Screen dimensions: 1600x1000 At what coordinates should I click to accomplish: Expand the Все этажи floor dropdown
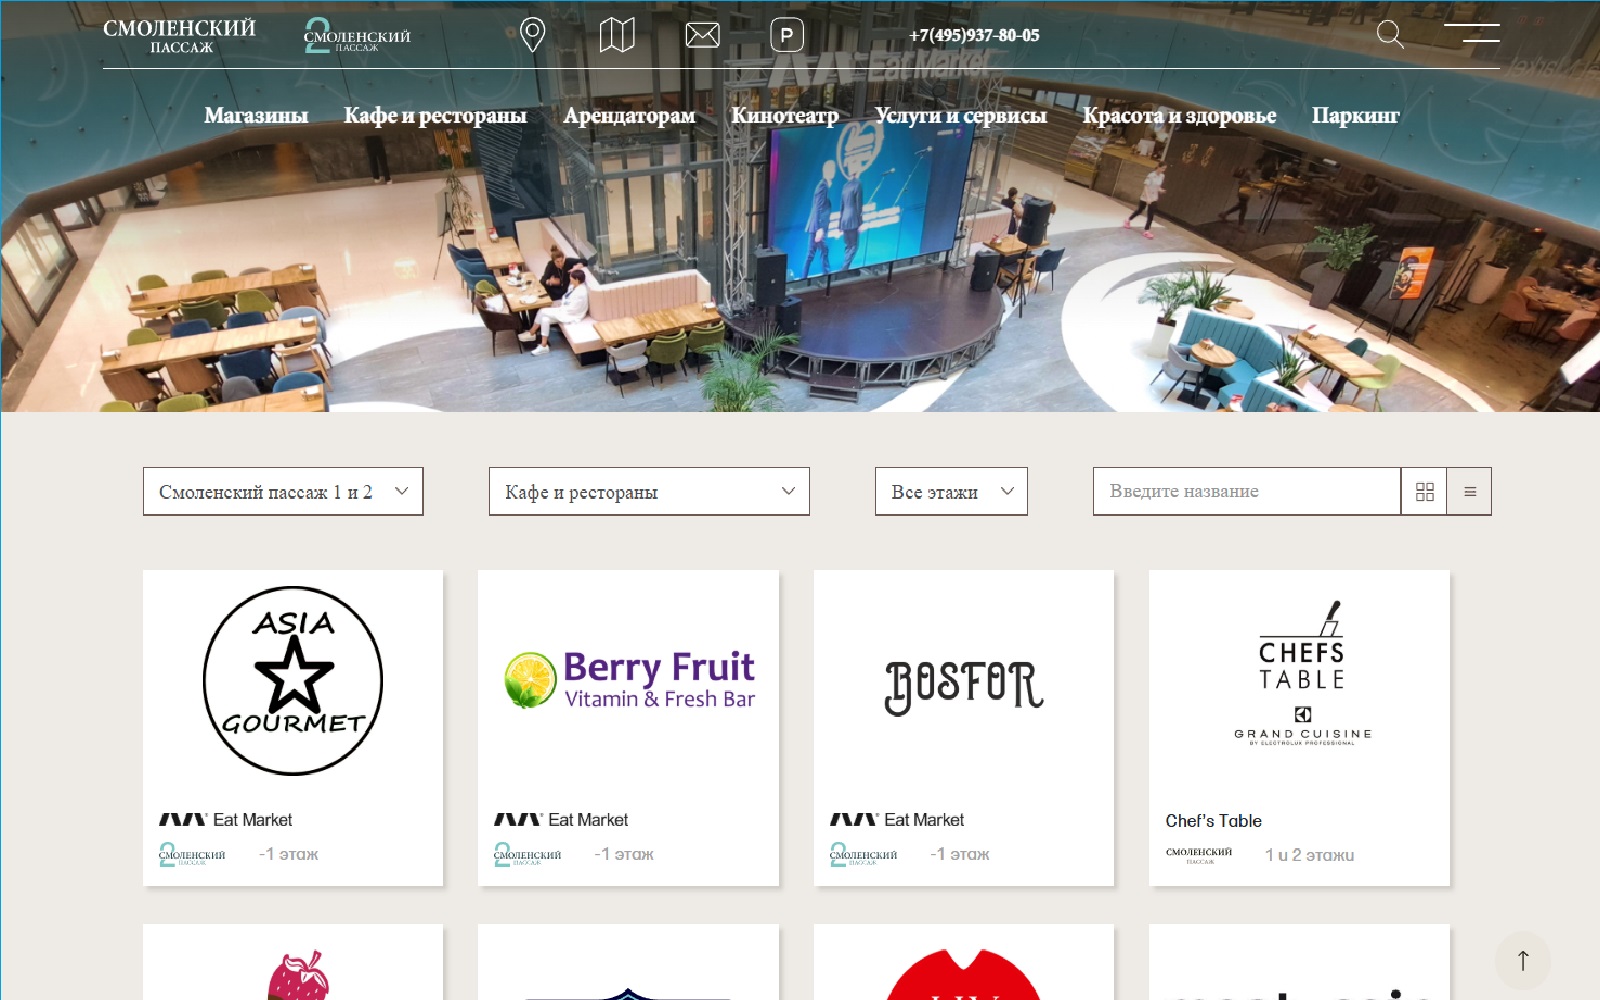click(x=951, y=491)
